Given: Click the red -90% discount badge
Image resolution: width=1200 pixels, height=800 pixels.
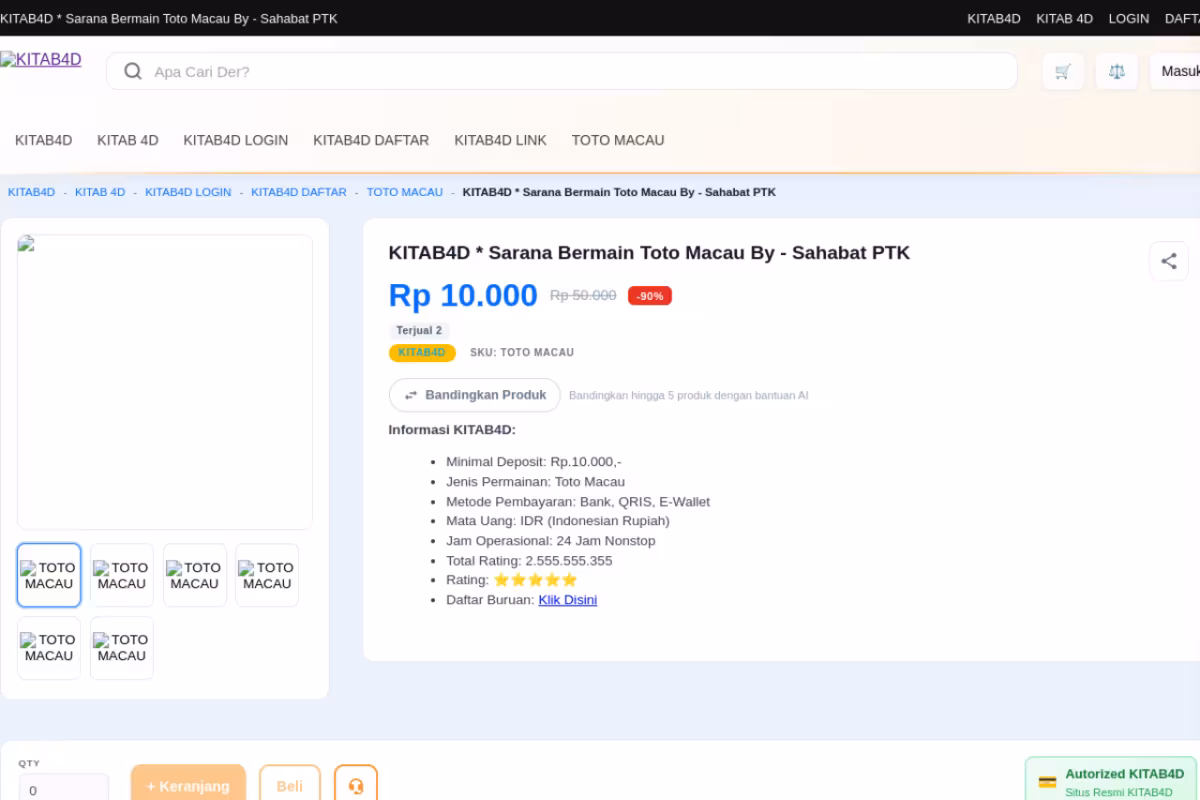Looking at the screenshot, I should click(650, 296).
